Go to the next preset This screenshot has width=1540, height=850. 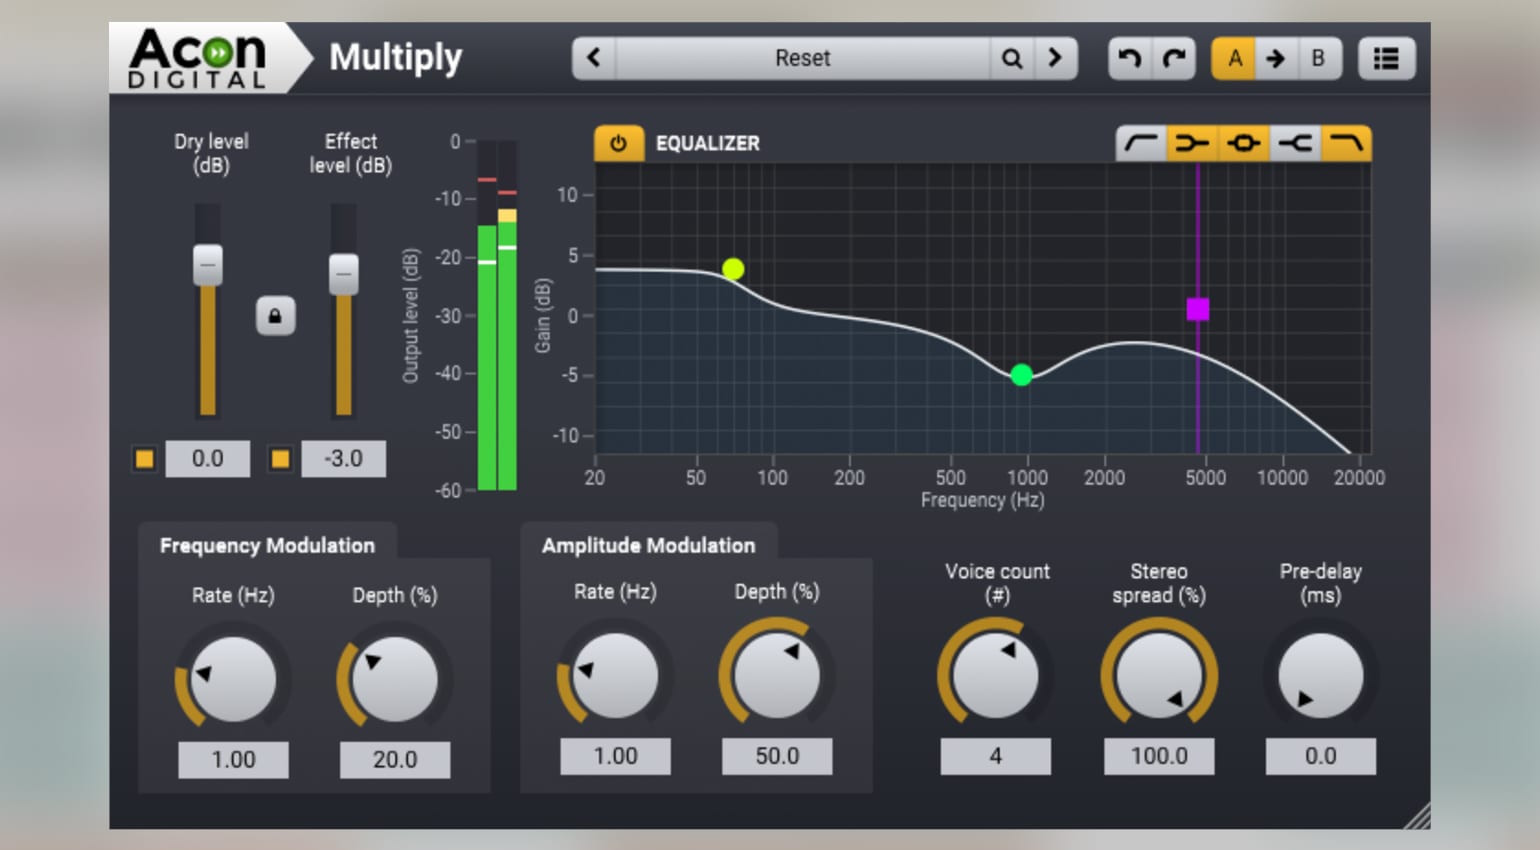(x=1055, y=58)
